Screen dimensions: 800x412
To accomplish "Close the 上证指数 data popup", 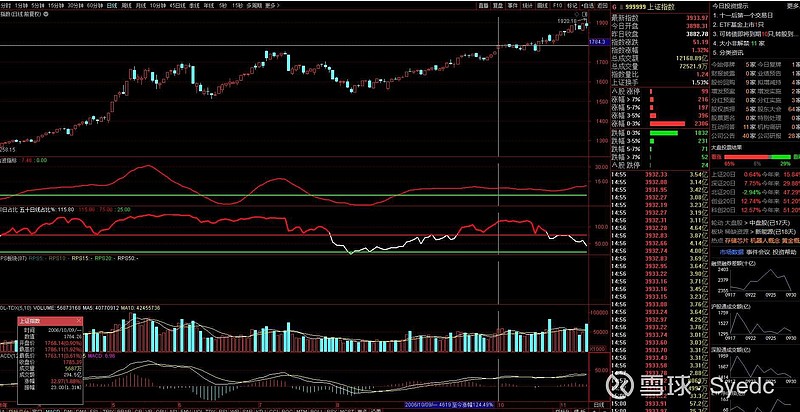I will tap(79, 321).
